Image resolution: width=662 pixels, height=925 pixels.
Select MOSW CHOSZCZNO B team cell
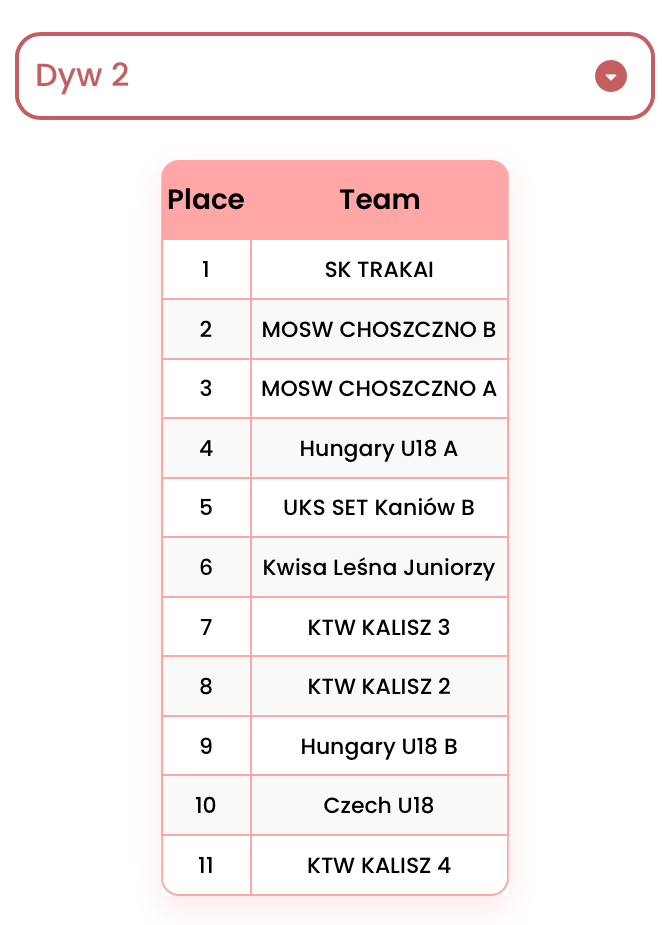379,329
